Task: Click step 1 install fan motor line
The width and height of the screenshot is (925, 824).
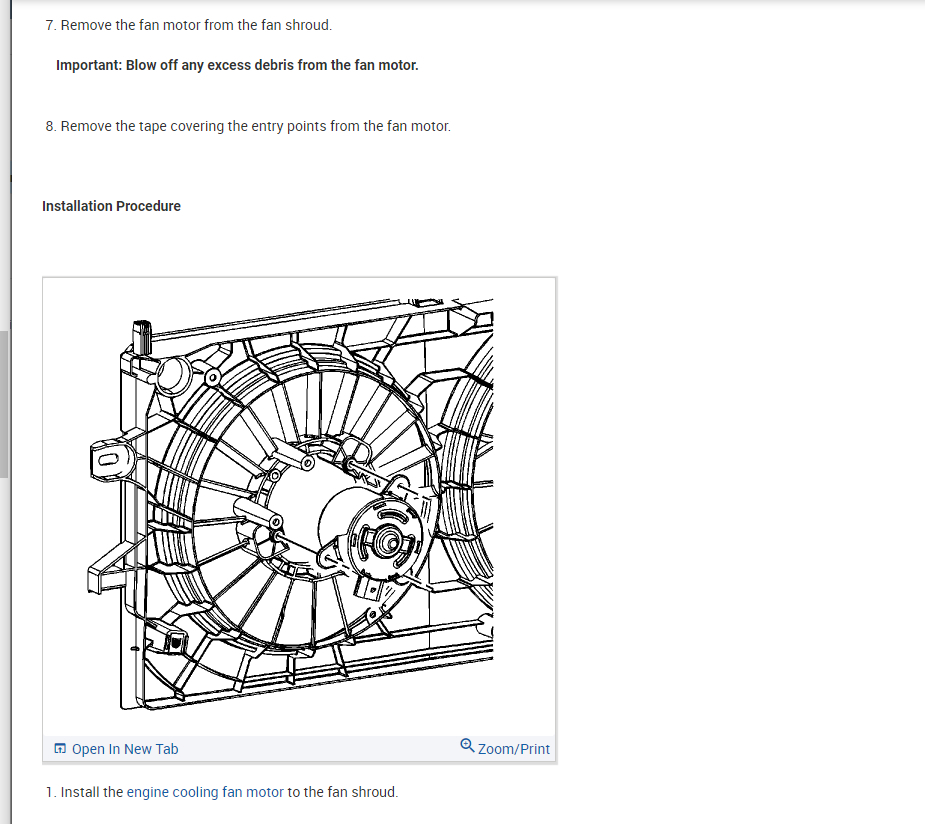Action: (x=222, y=791)
